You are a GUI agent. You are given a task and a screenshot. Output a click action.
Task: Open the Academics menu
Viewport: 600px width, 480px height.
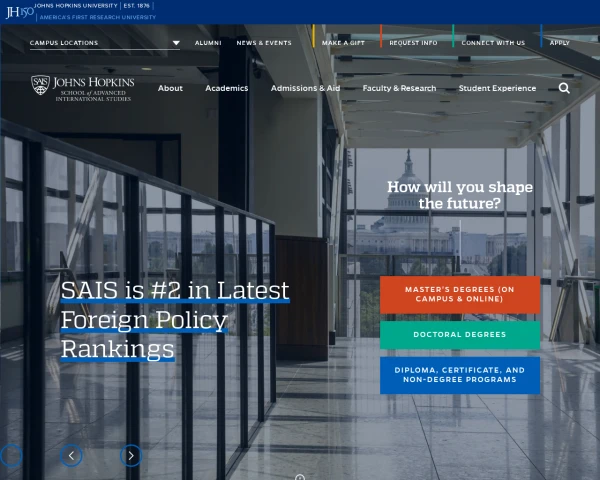pos(227,88)
